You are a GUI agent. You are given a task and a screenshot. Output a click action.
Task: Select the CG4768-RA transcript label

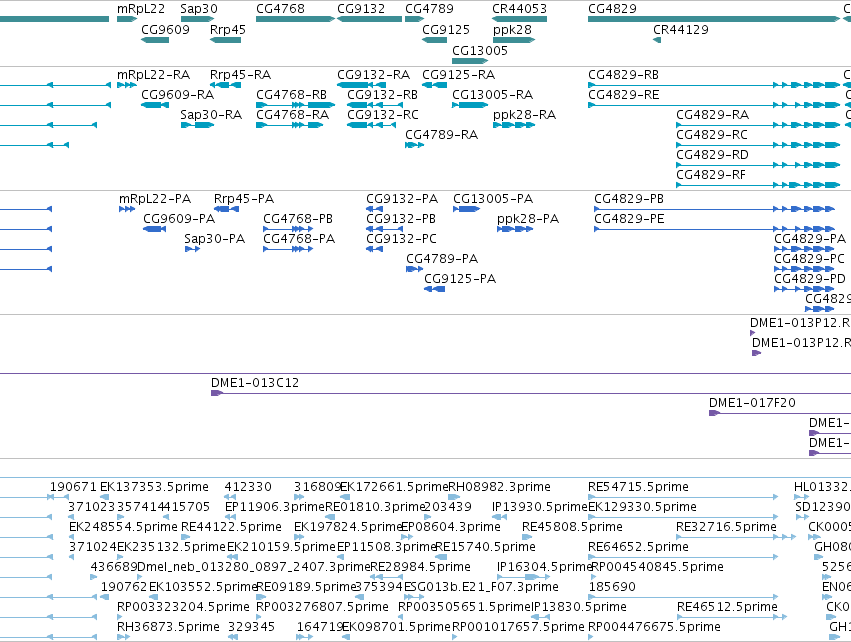(293, 115)
